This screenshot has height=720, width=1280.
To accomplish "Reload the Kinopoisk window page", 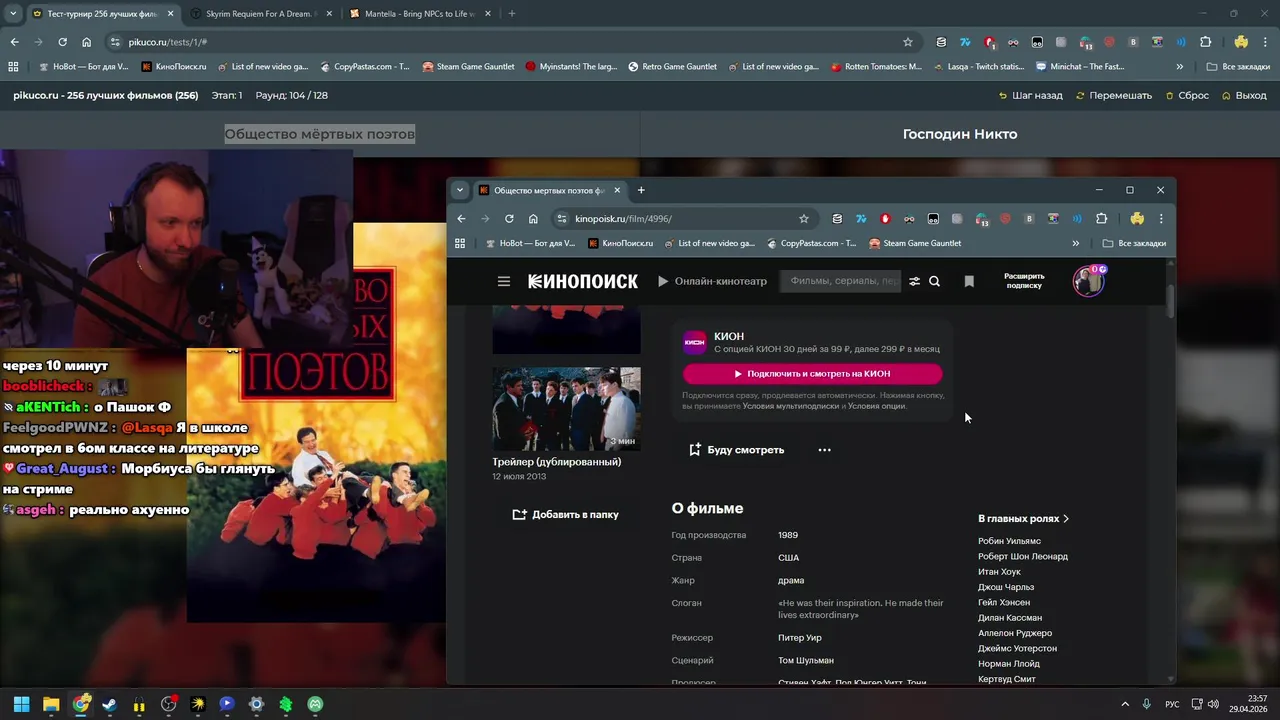I will [x=509, y=219].
